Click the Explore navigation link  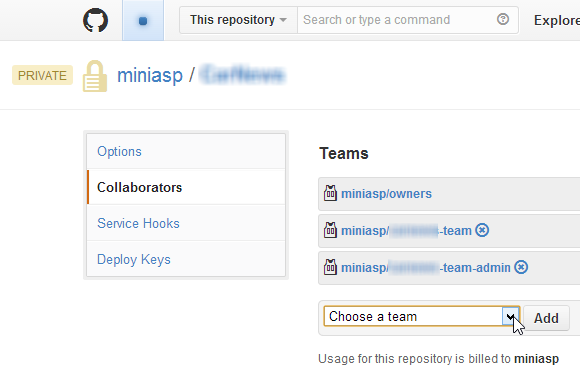557,20
